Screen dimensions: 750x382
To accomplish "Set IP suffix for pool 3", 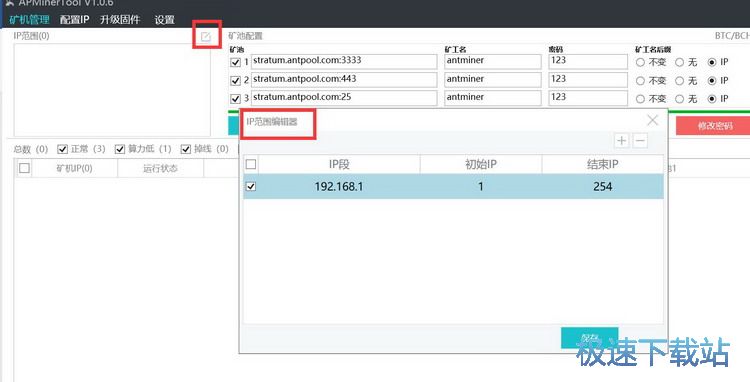I will click(x=712, y=99).
